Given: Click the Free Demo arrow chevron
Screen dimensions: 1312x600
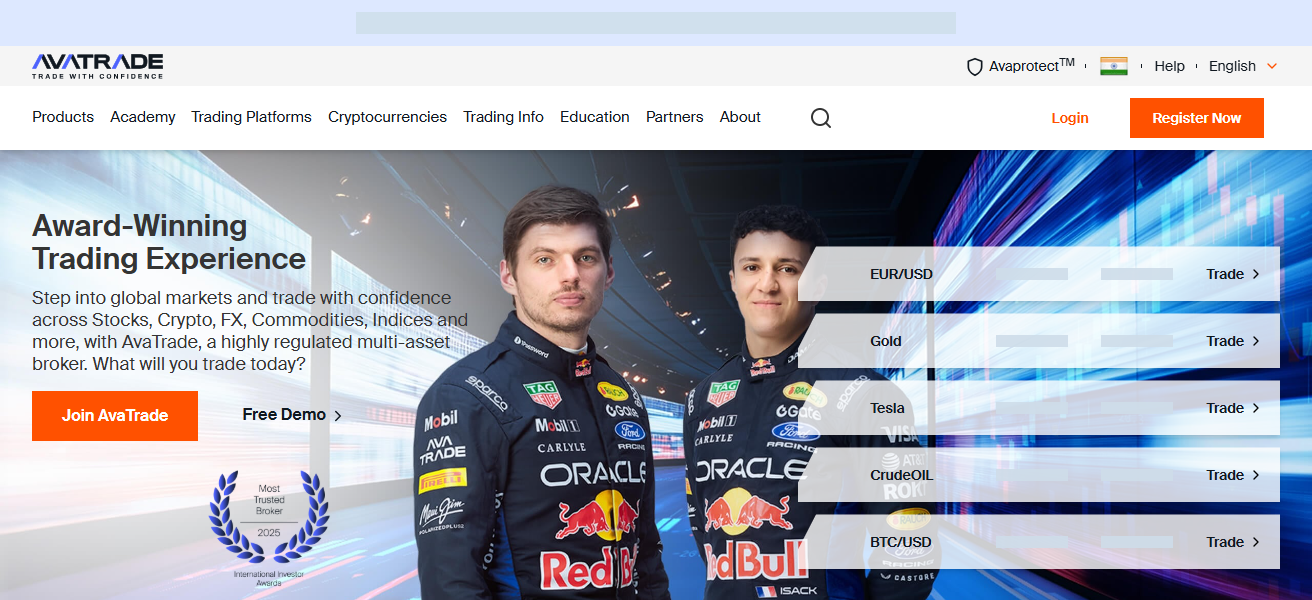Looking at the screenshot, I should point(338,416).
